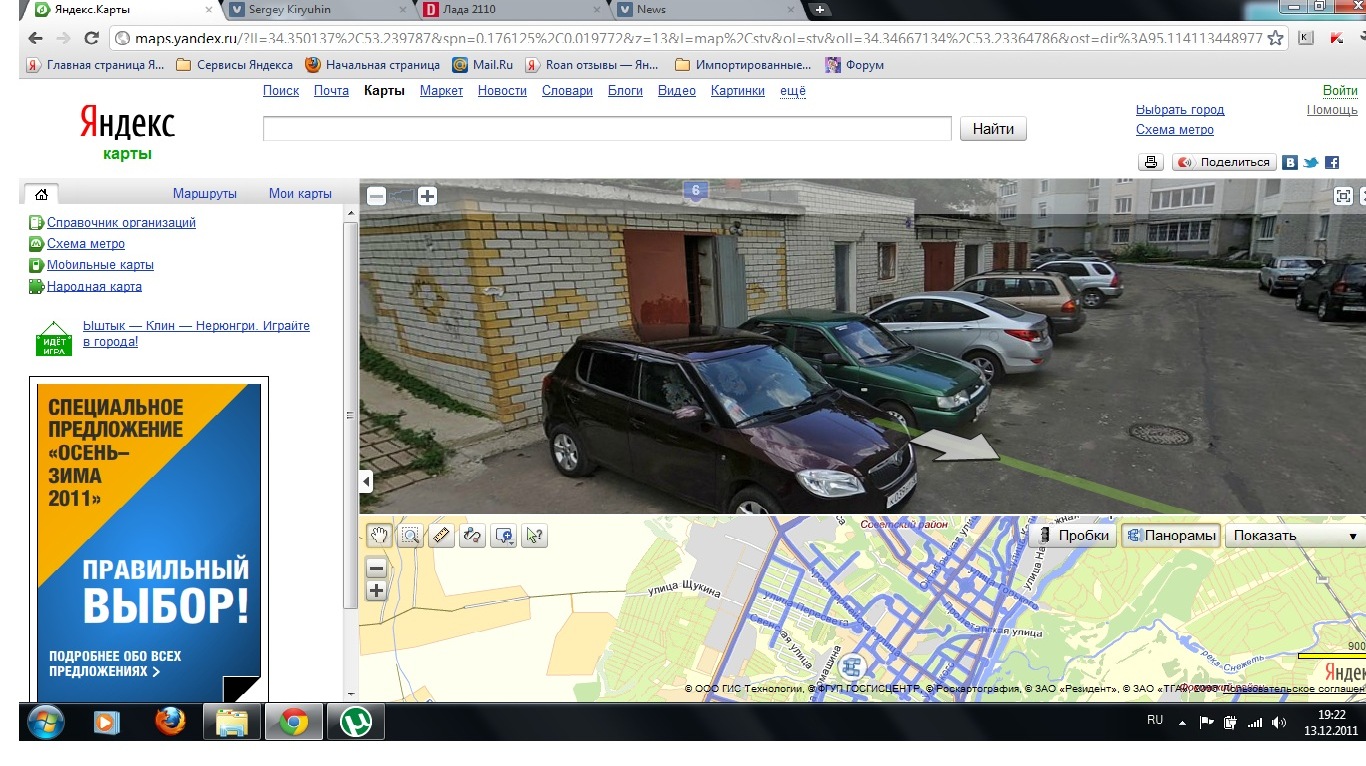Move forward along panorama arrow
Viewport: 1366px width, 766px height.
pyautogui.click(x=958, y=445)
